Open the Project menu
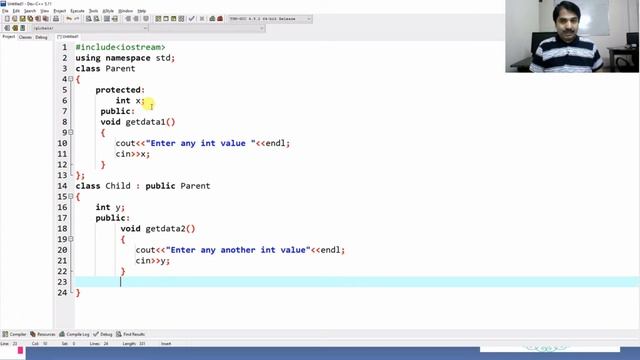Viewport: 640px width, 360px height. [x=60, y=11]
